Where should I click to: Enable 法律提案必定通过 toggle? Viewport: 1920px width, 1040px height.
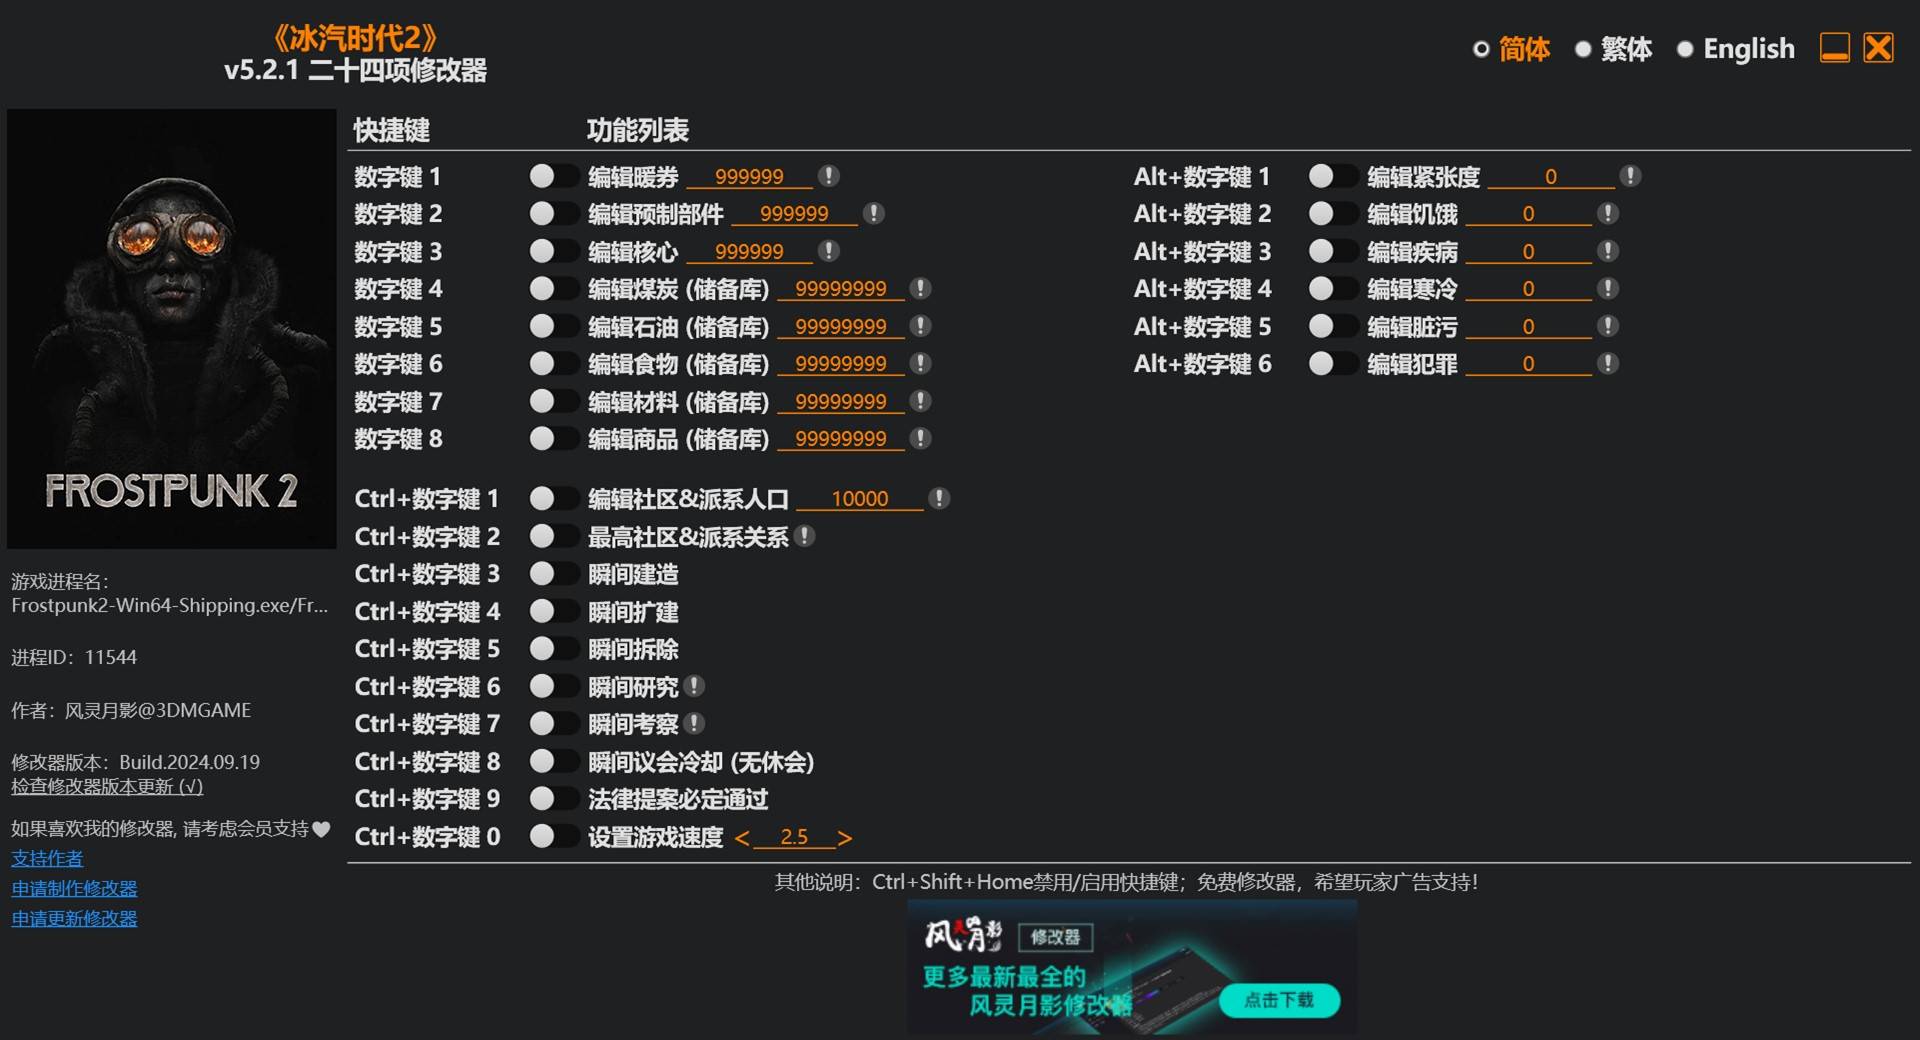553,798
